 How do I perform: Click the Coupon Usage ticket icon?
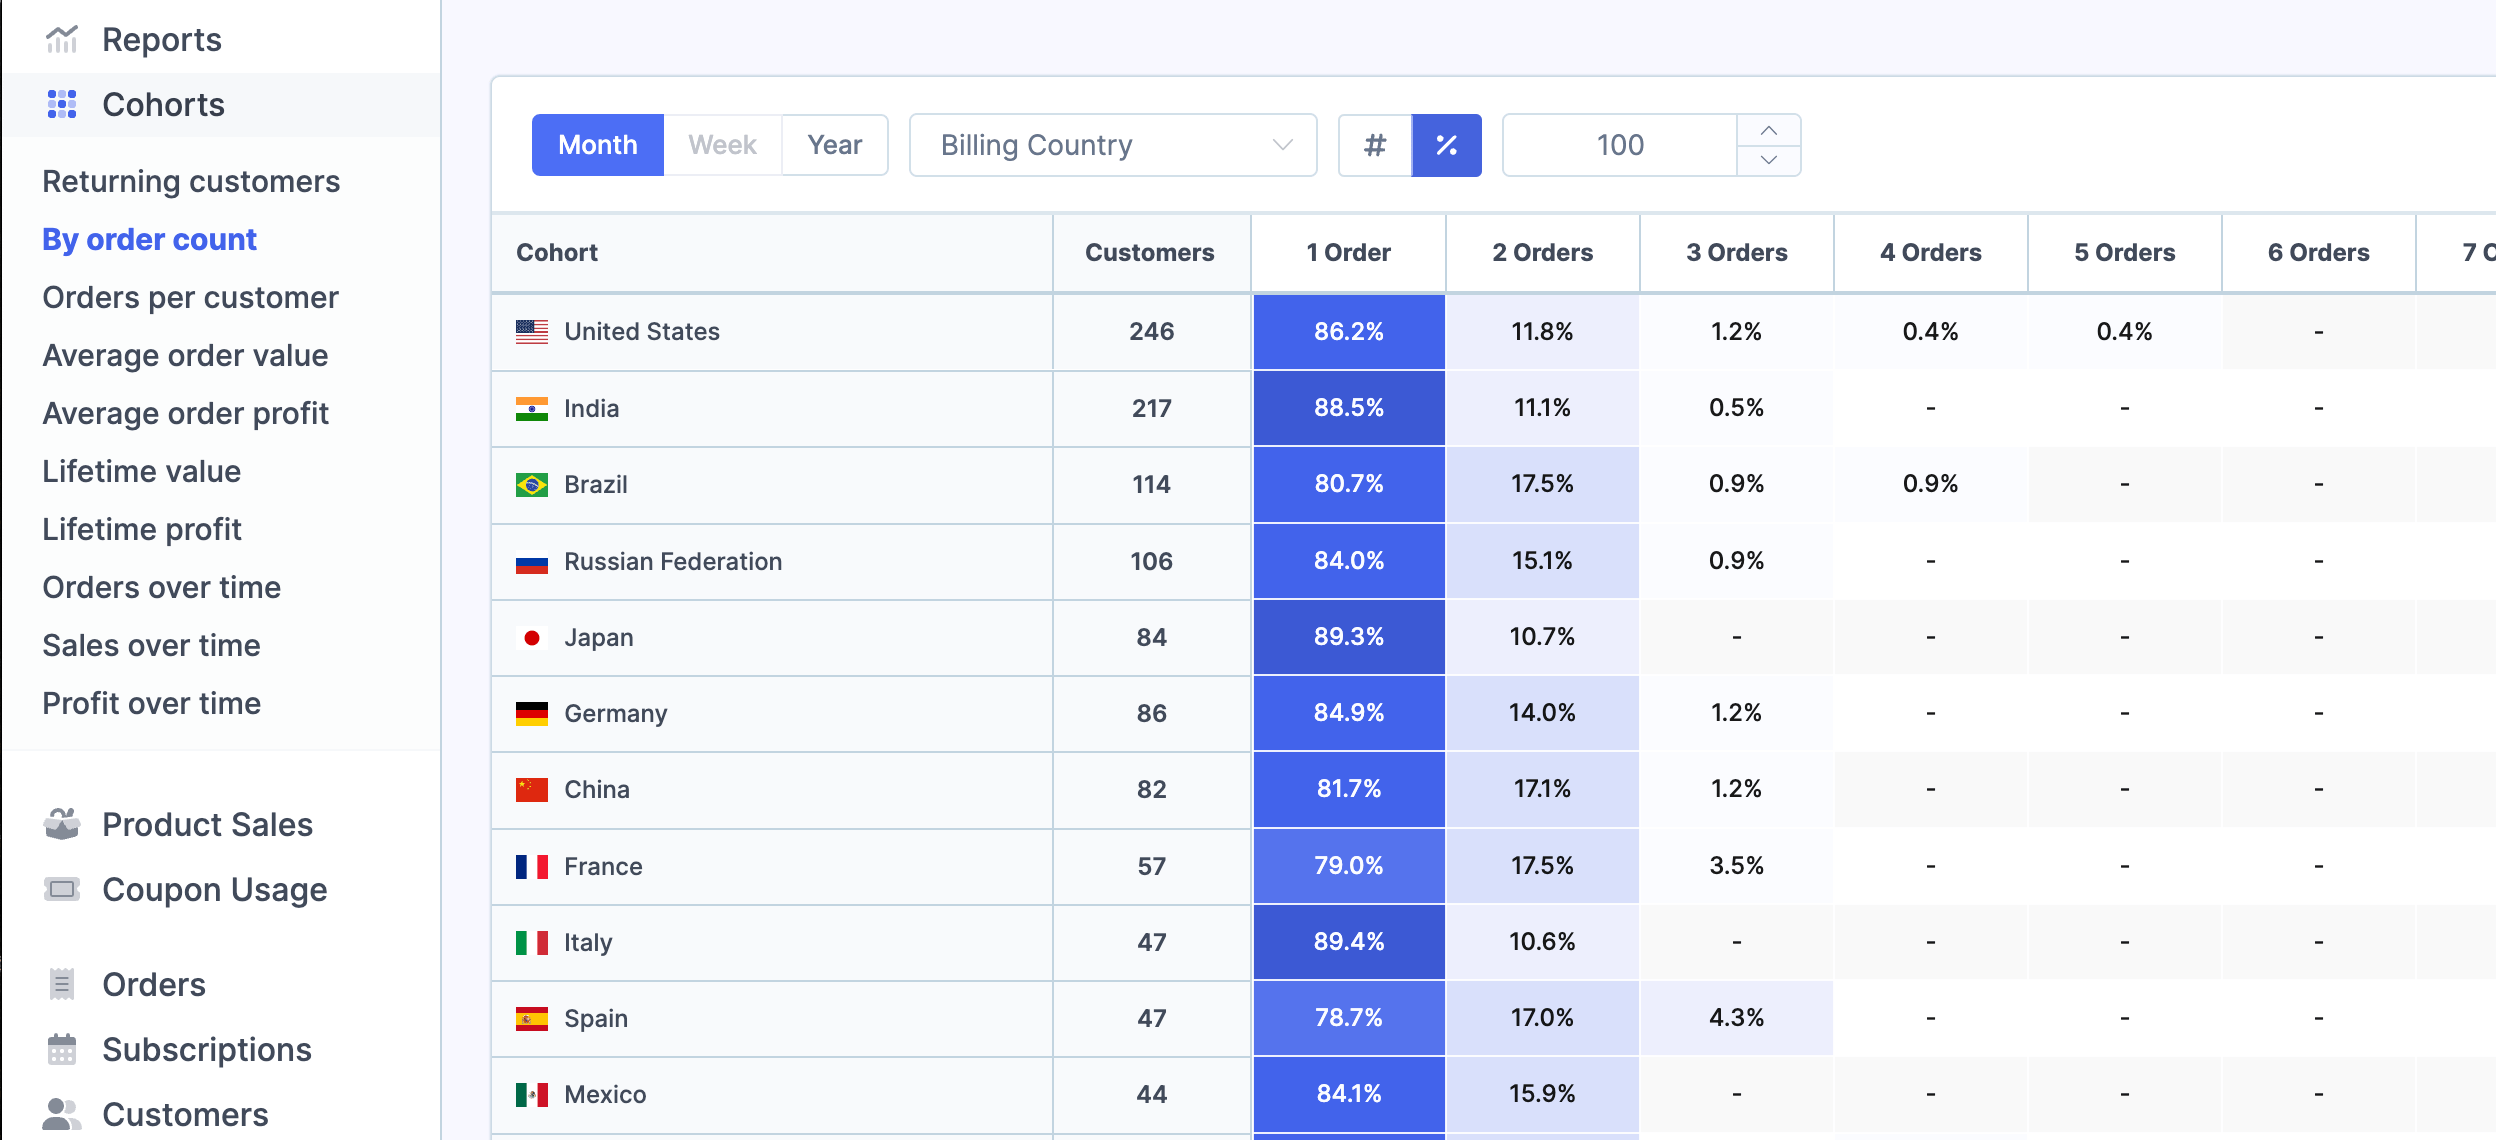(x=62, y=888)
